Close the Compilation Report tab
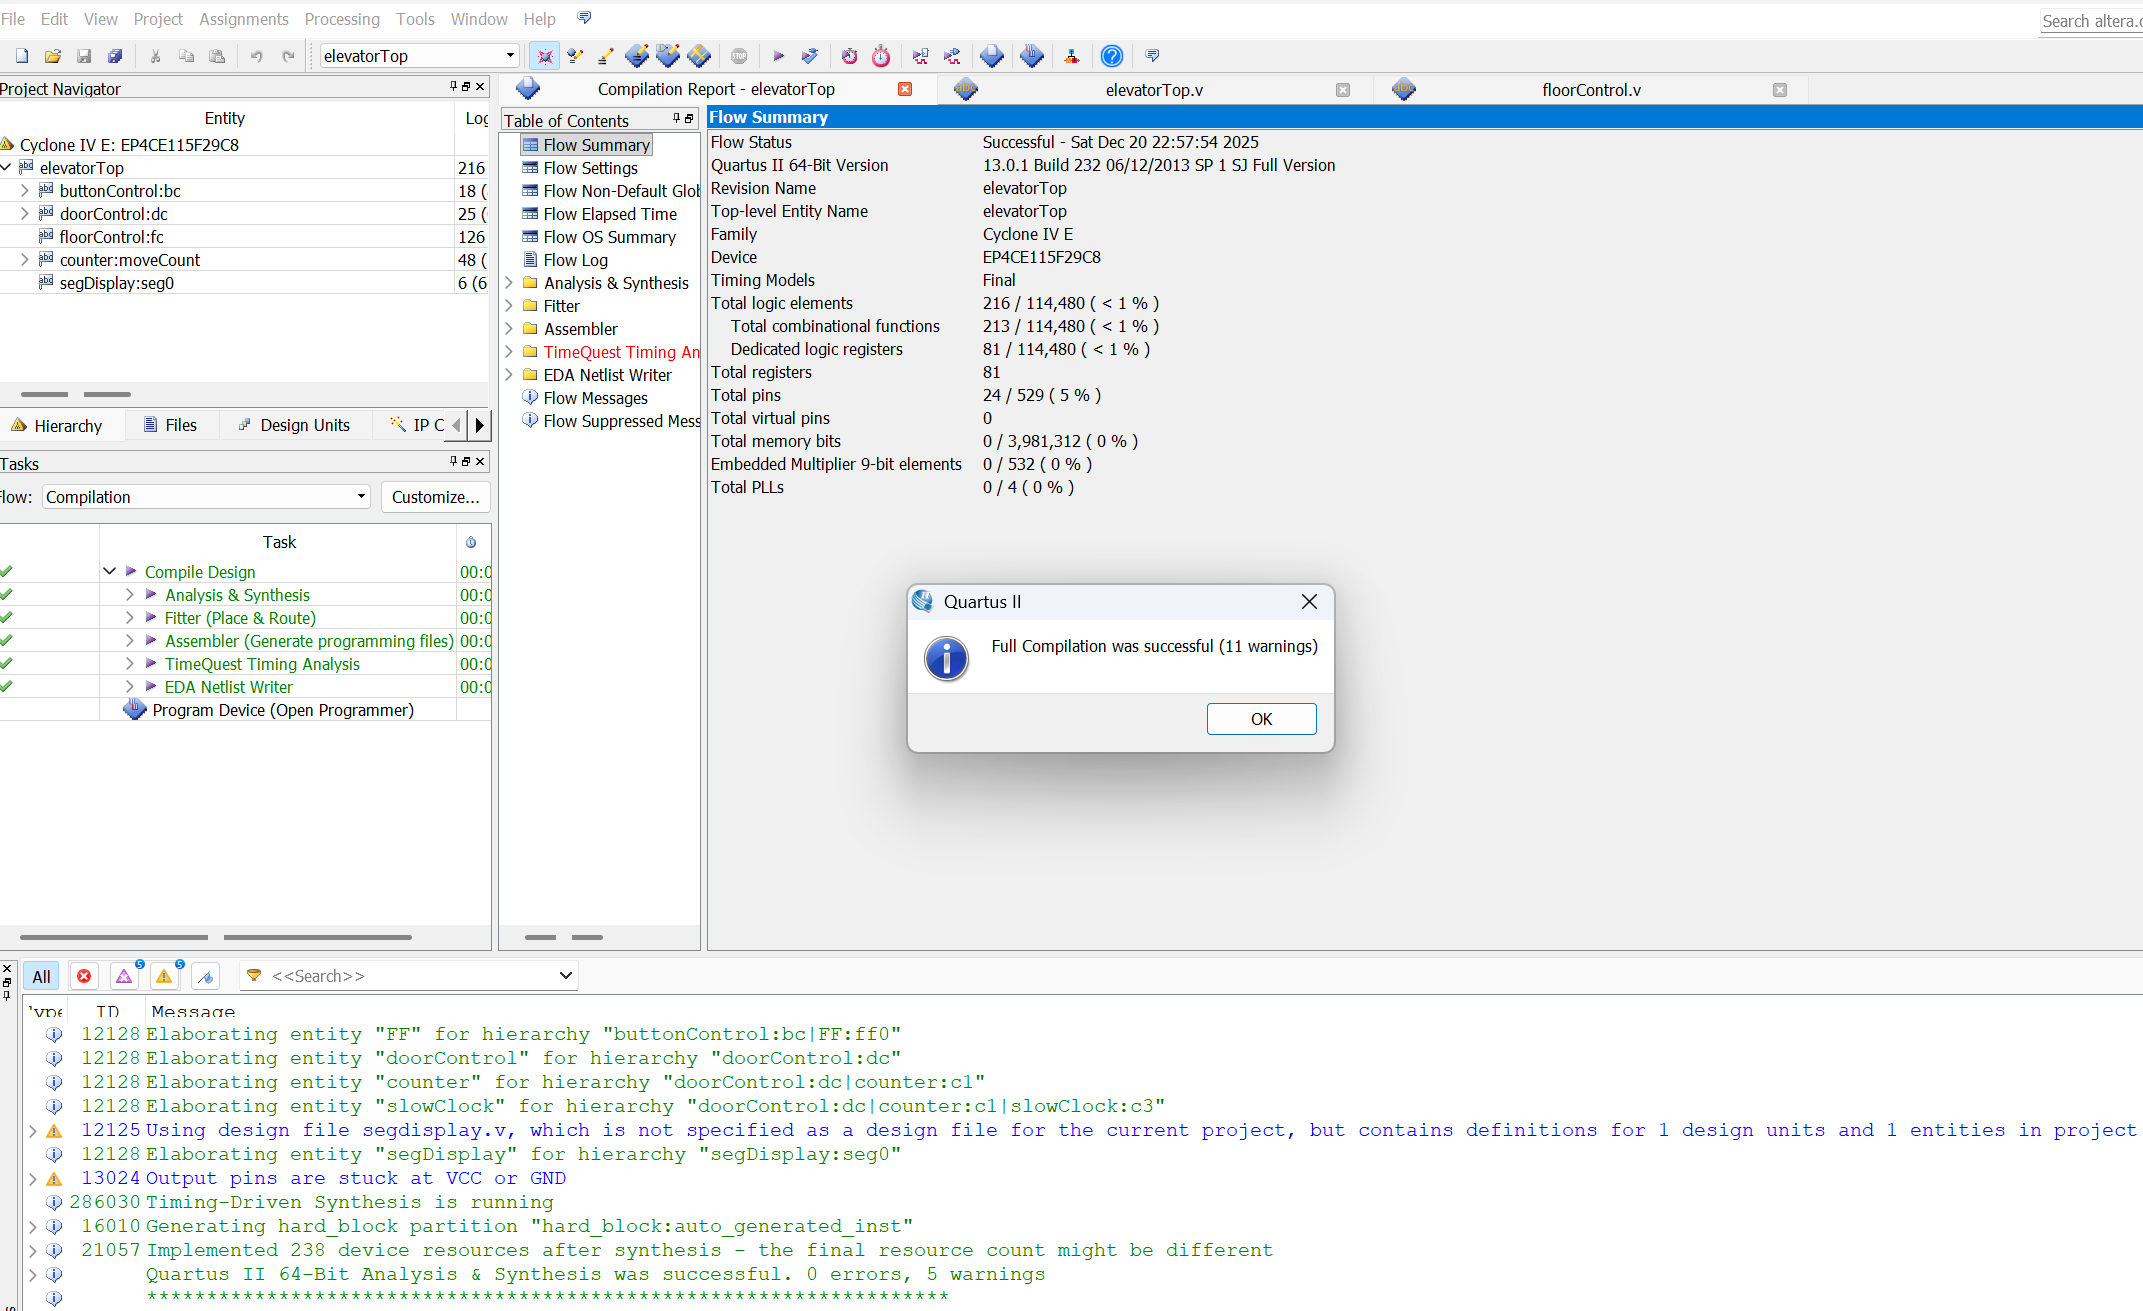The image size is (2143, 1311). [x=905, y=89]
